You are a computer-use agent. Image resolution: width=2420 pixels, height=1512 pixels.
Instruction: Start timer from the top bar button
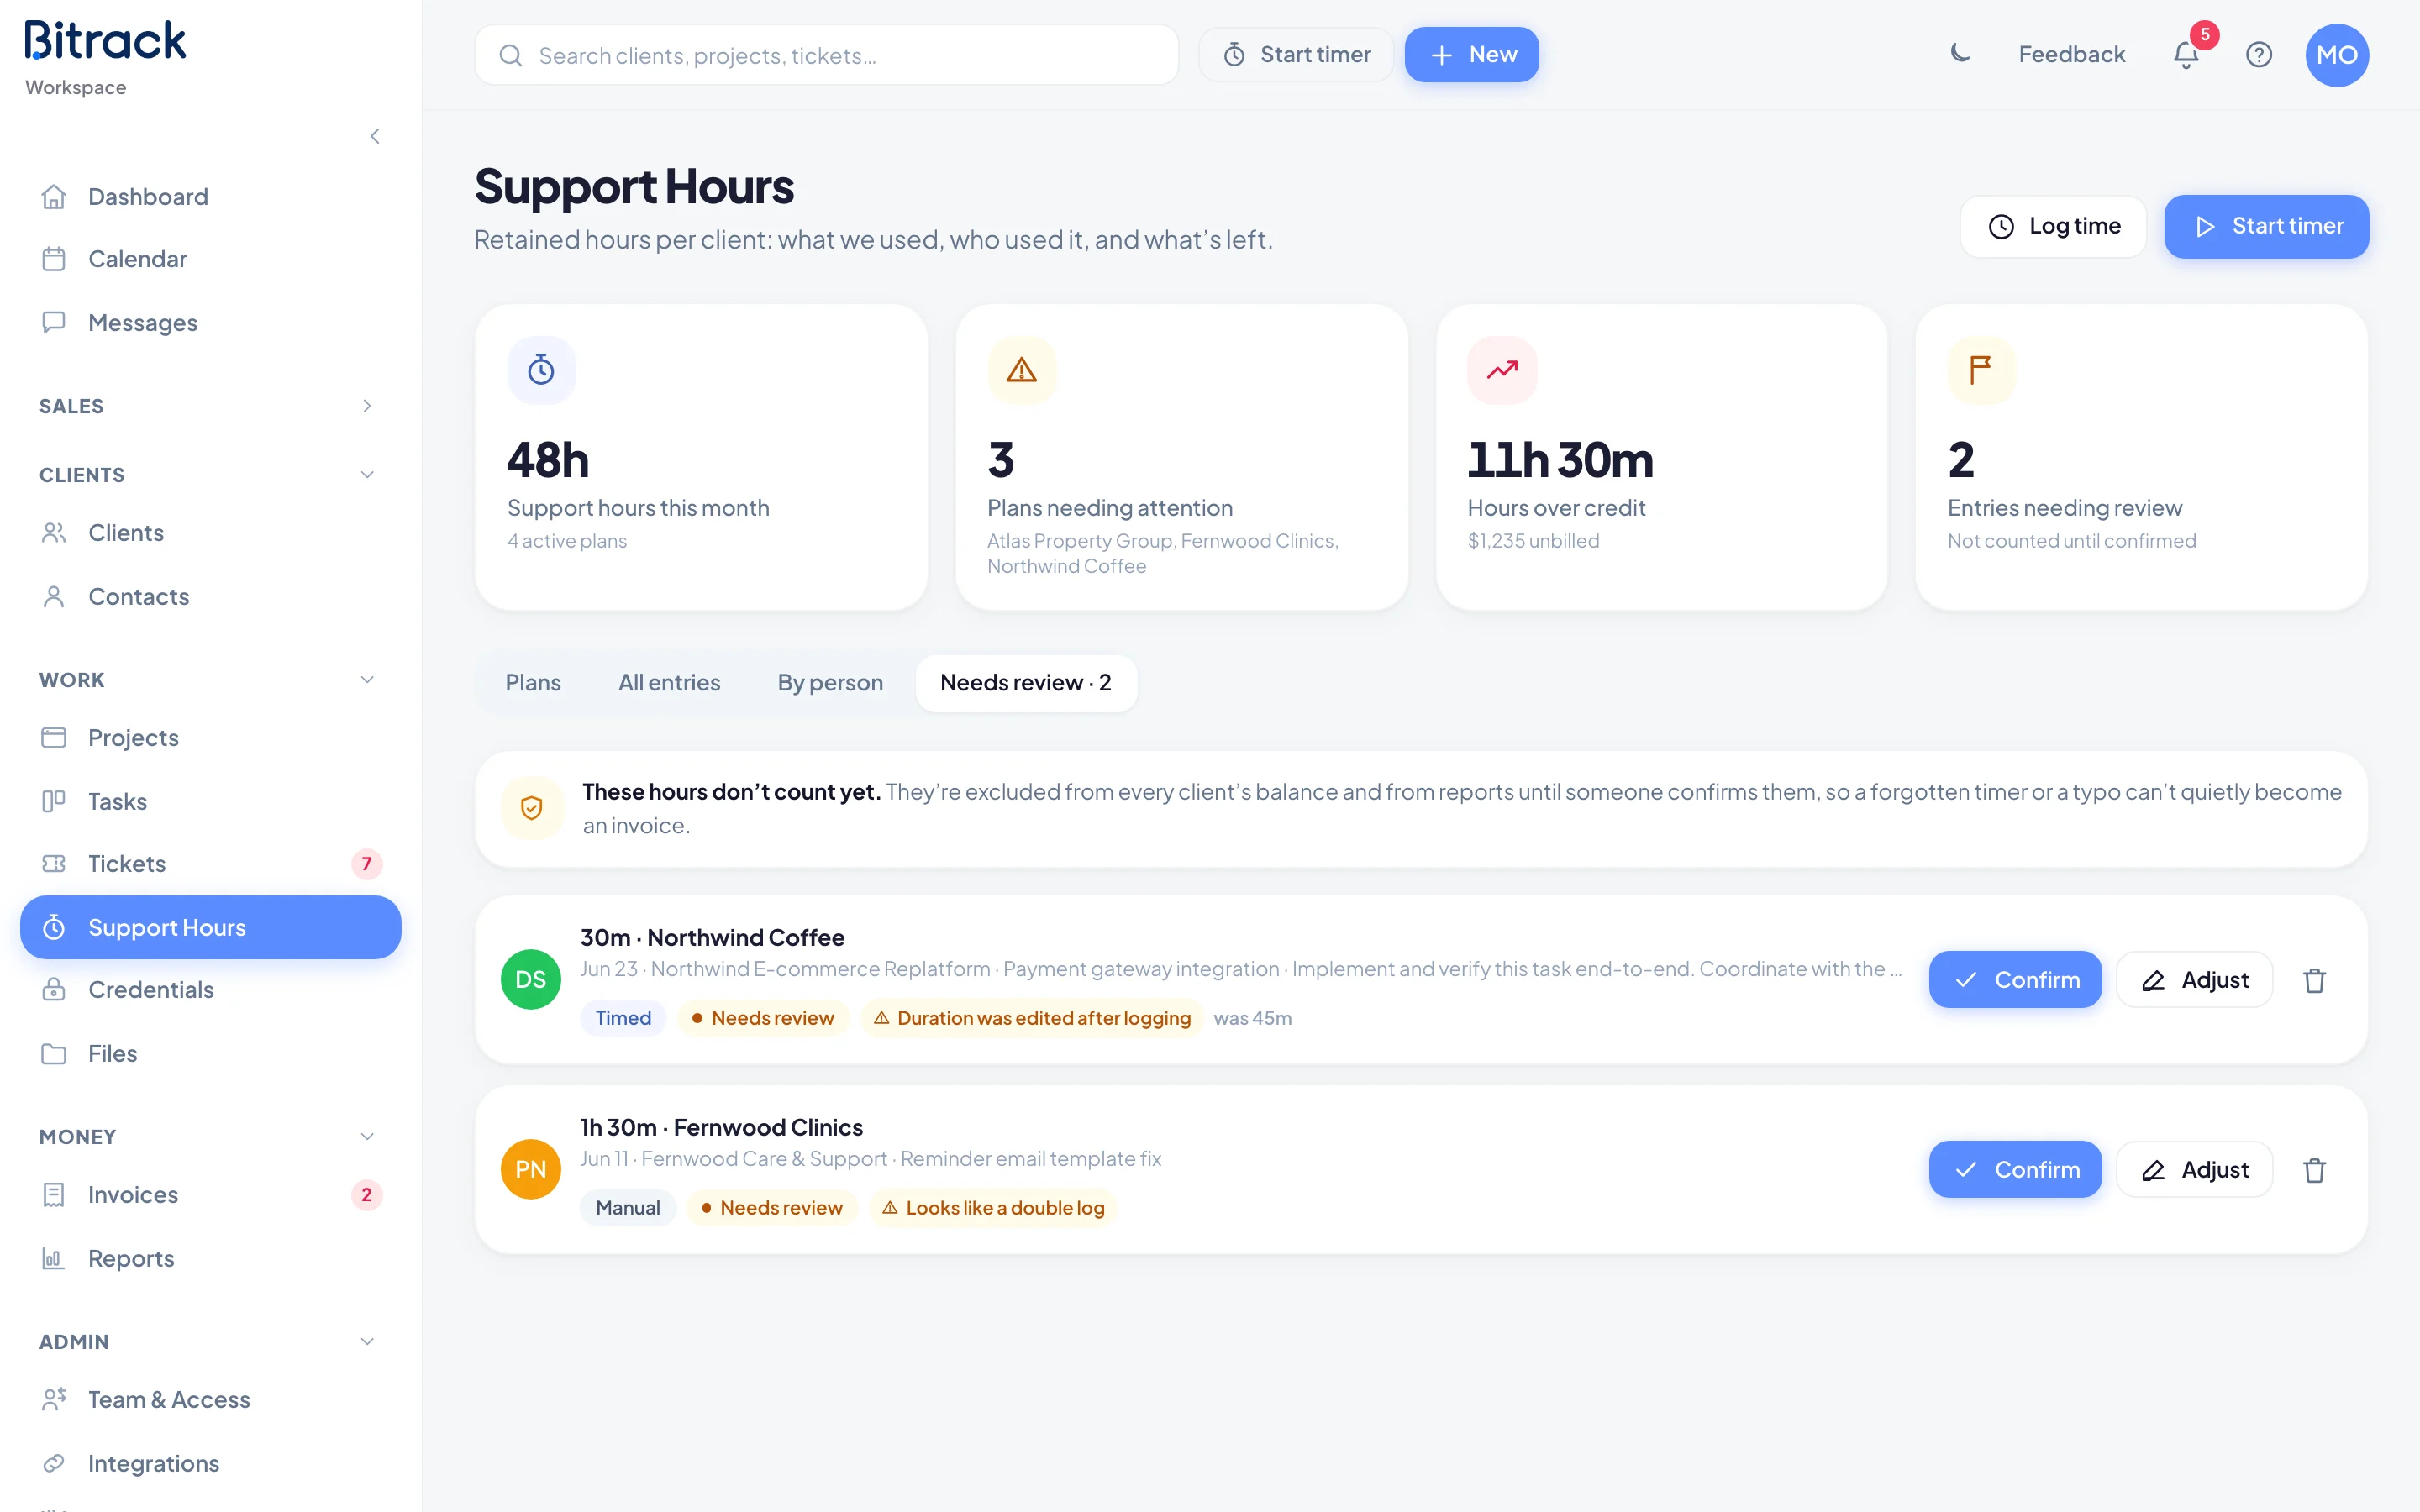coord(1297,55)
